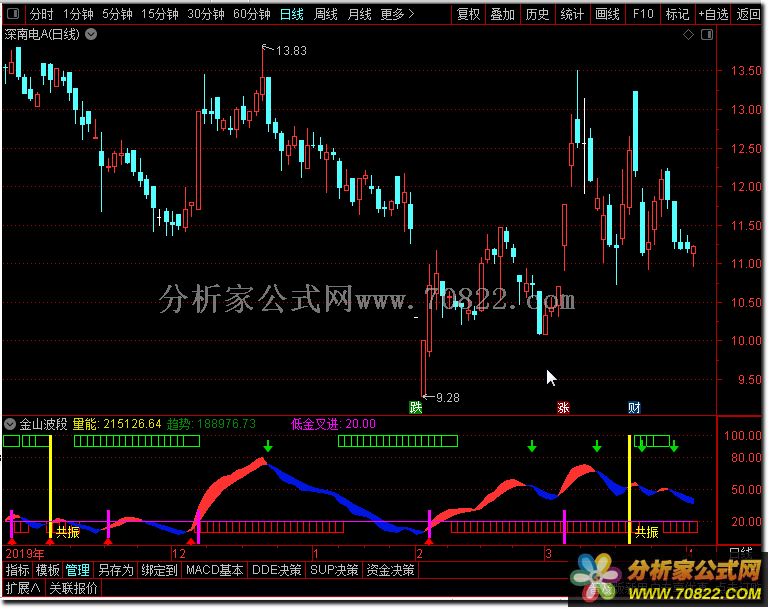770x609 pixels.
Task: Add stock with +自选 button
Action: [714, 14]
